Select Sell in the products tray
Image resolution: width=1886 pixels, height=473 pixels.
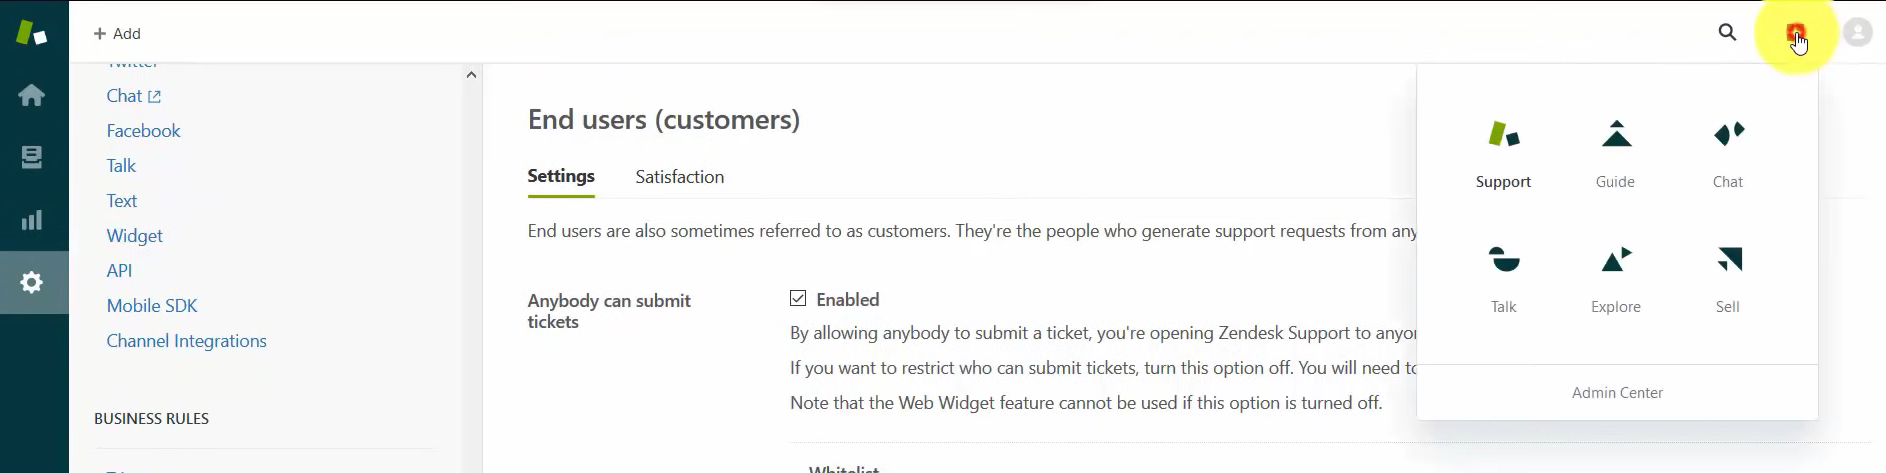pyautogui.click(x=1728, y=279)
